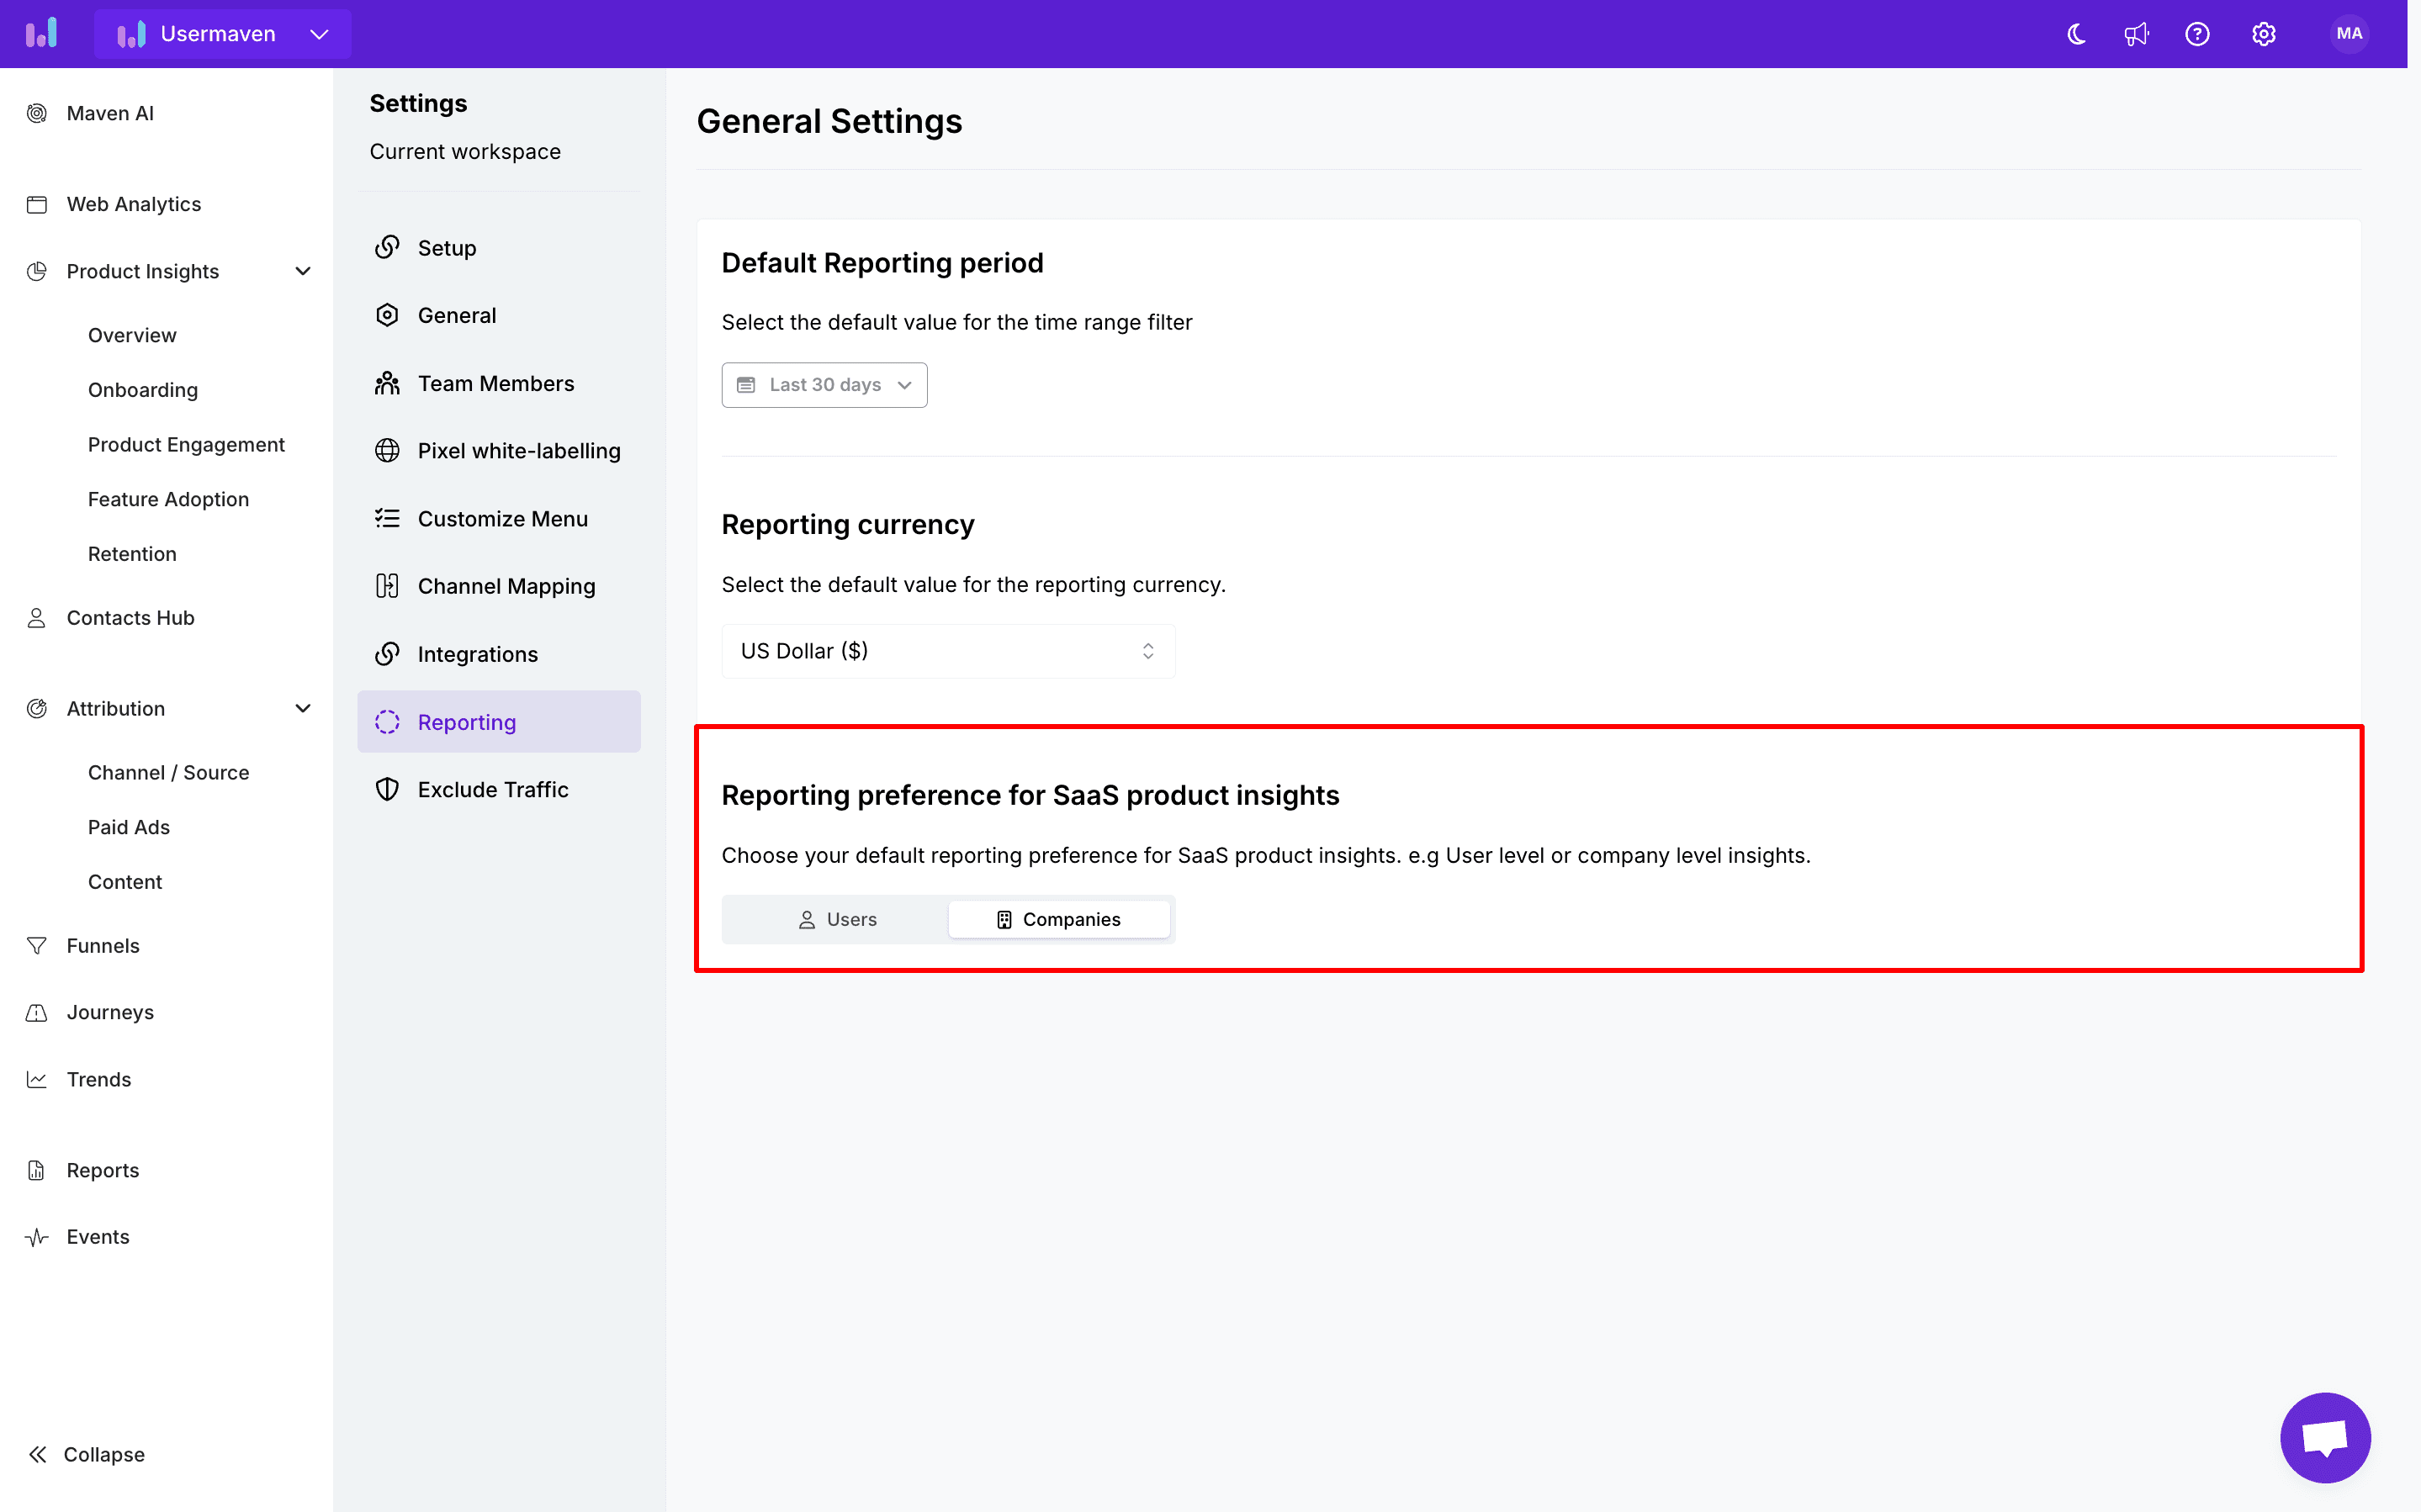Viewport: 2421px width, 1512px height.
Task: Click Exclude Traffic settings option
Action: click(x=493, y=789)
